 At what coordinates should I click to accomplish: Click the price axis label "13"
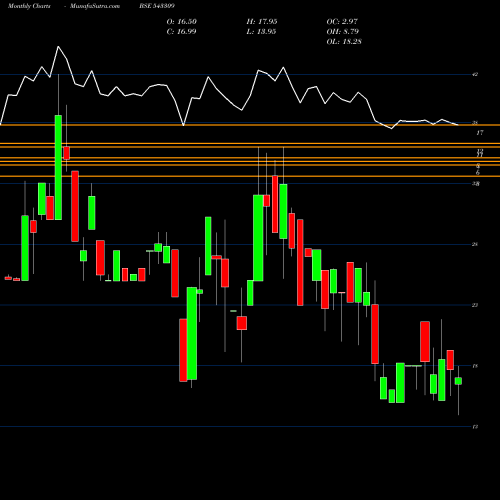pyautogui.click(x=475, y=427)
